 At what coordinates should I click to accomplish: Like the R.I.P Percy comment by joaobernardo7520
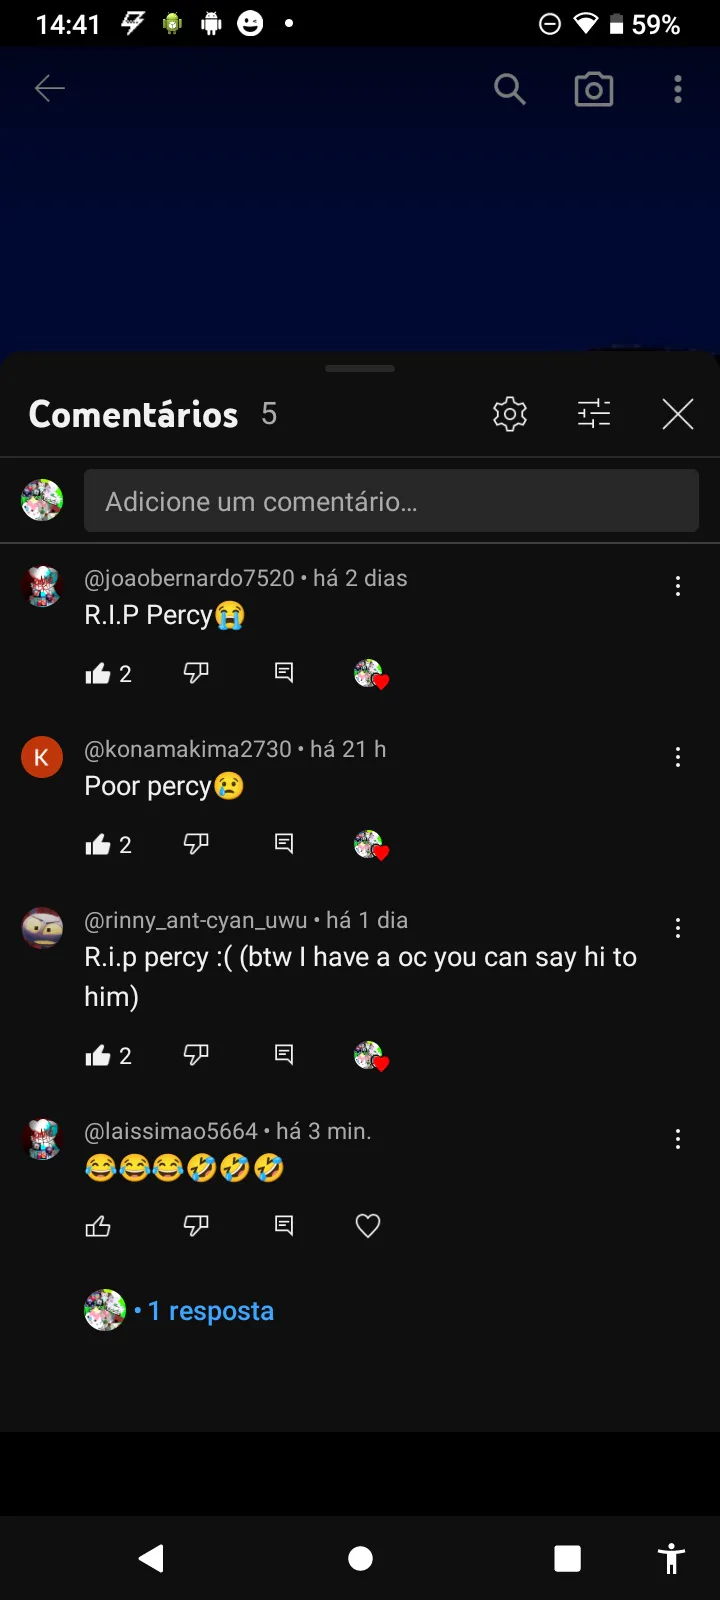click(98, 674)
